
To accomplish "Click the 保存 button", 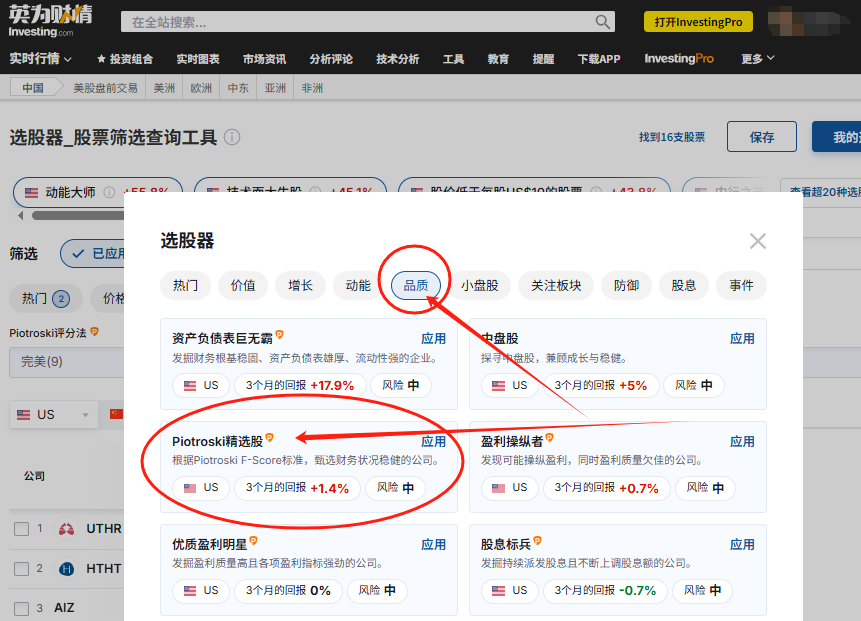I will pos(762,137).
